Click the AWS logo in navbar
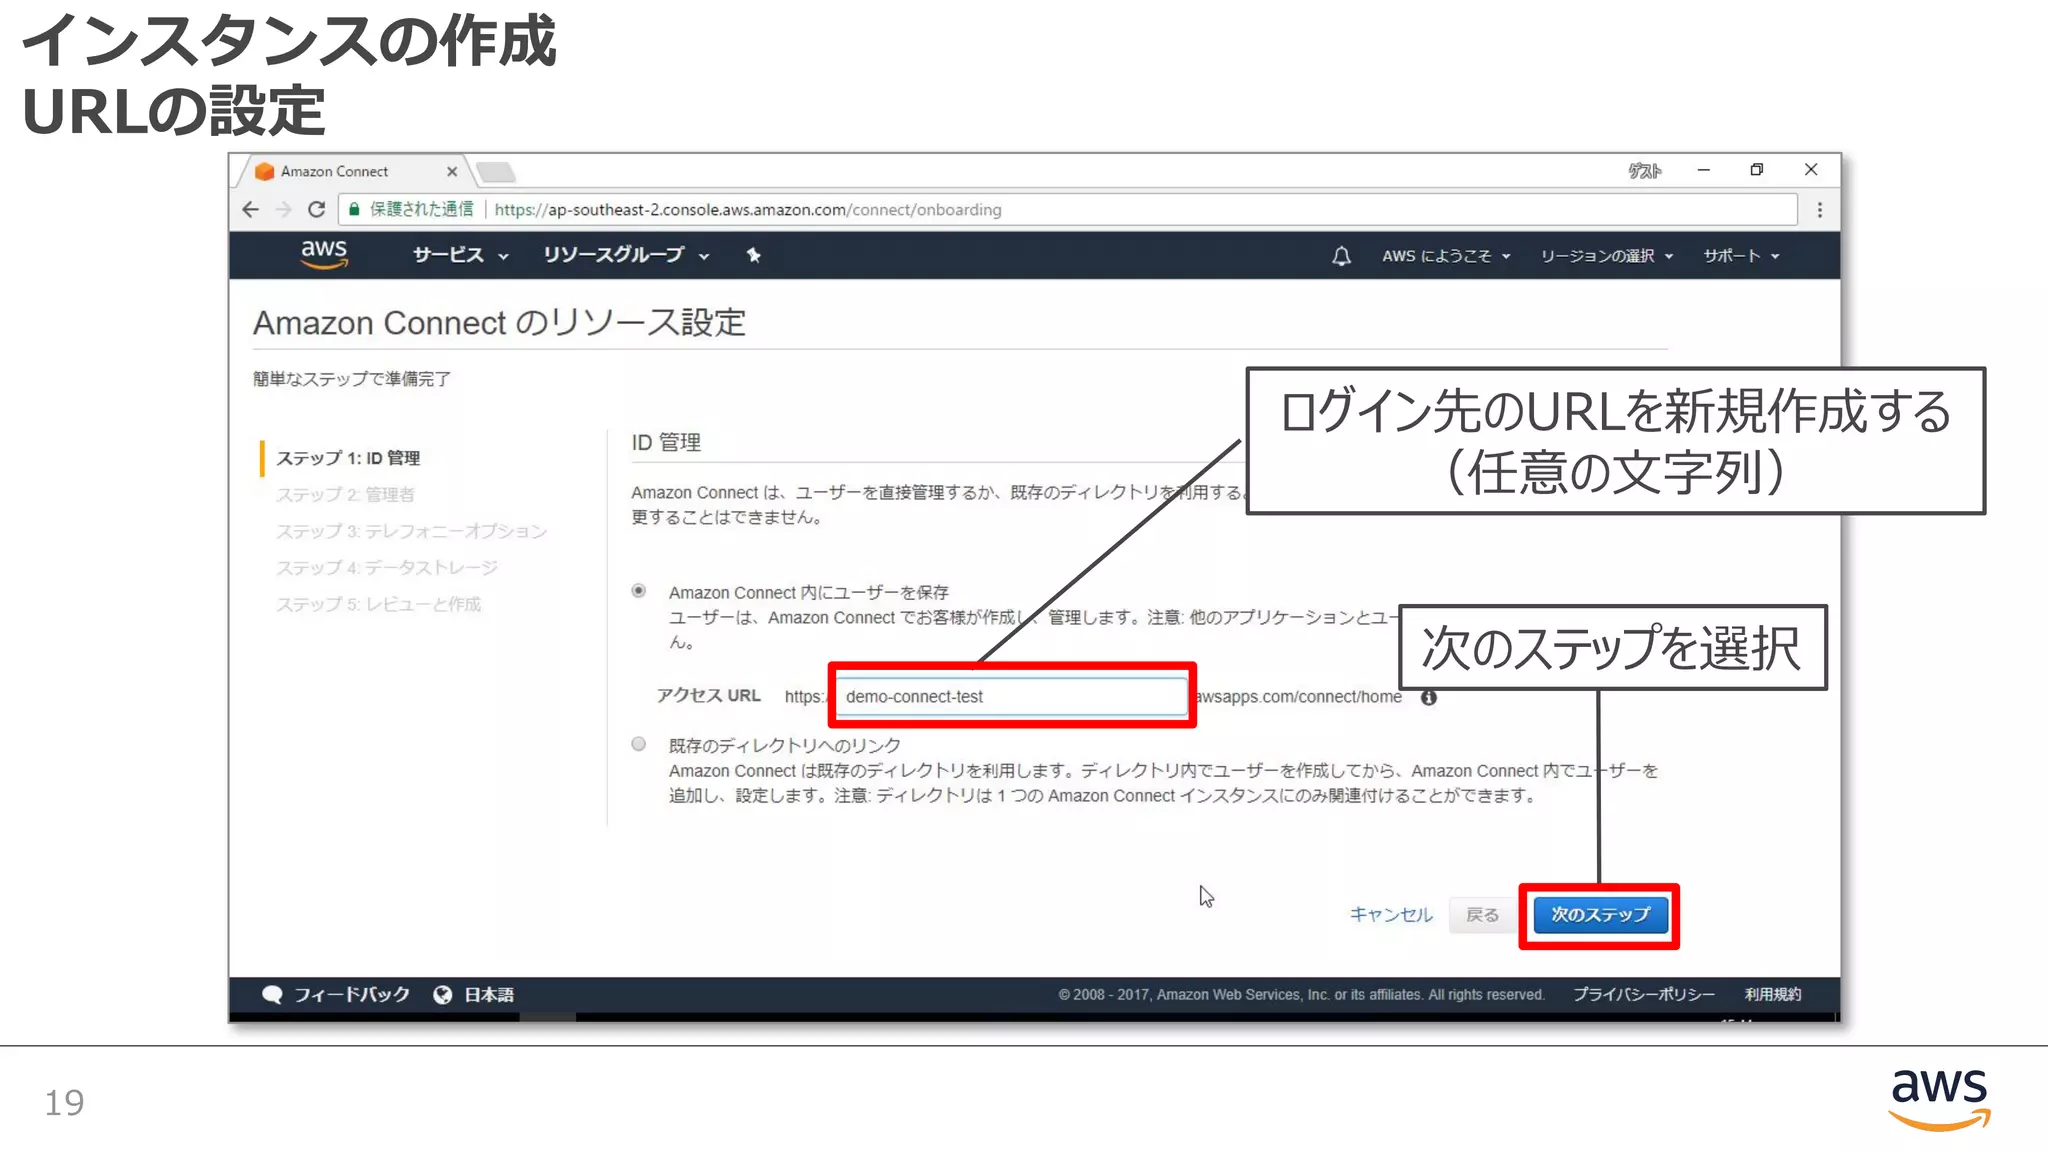The width and height of the screenshot is (2048, 1152). click(324, 254)
